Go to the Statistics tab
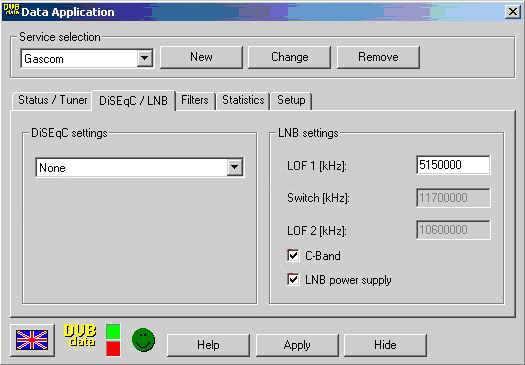Image resolution: width=525 pixels, height=365 pixels. click(243, 100)
